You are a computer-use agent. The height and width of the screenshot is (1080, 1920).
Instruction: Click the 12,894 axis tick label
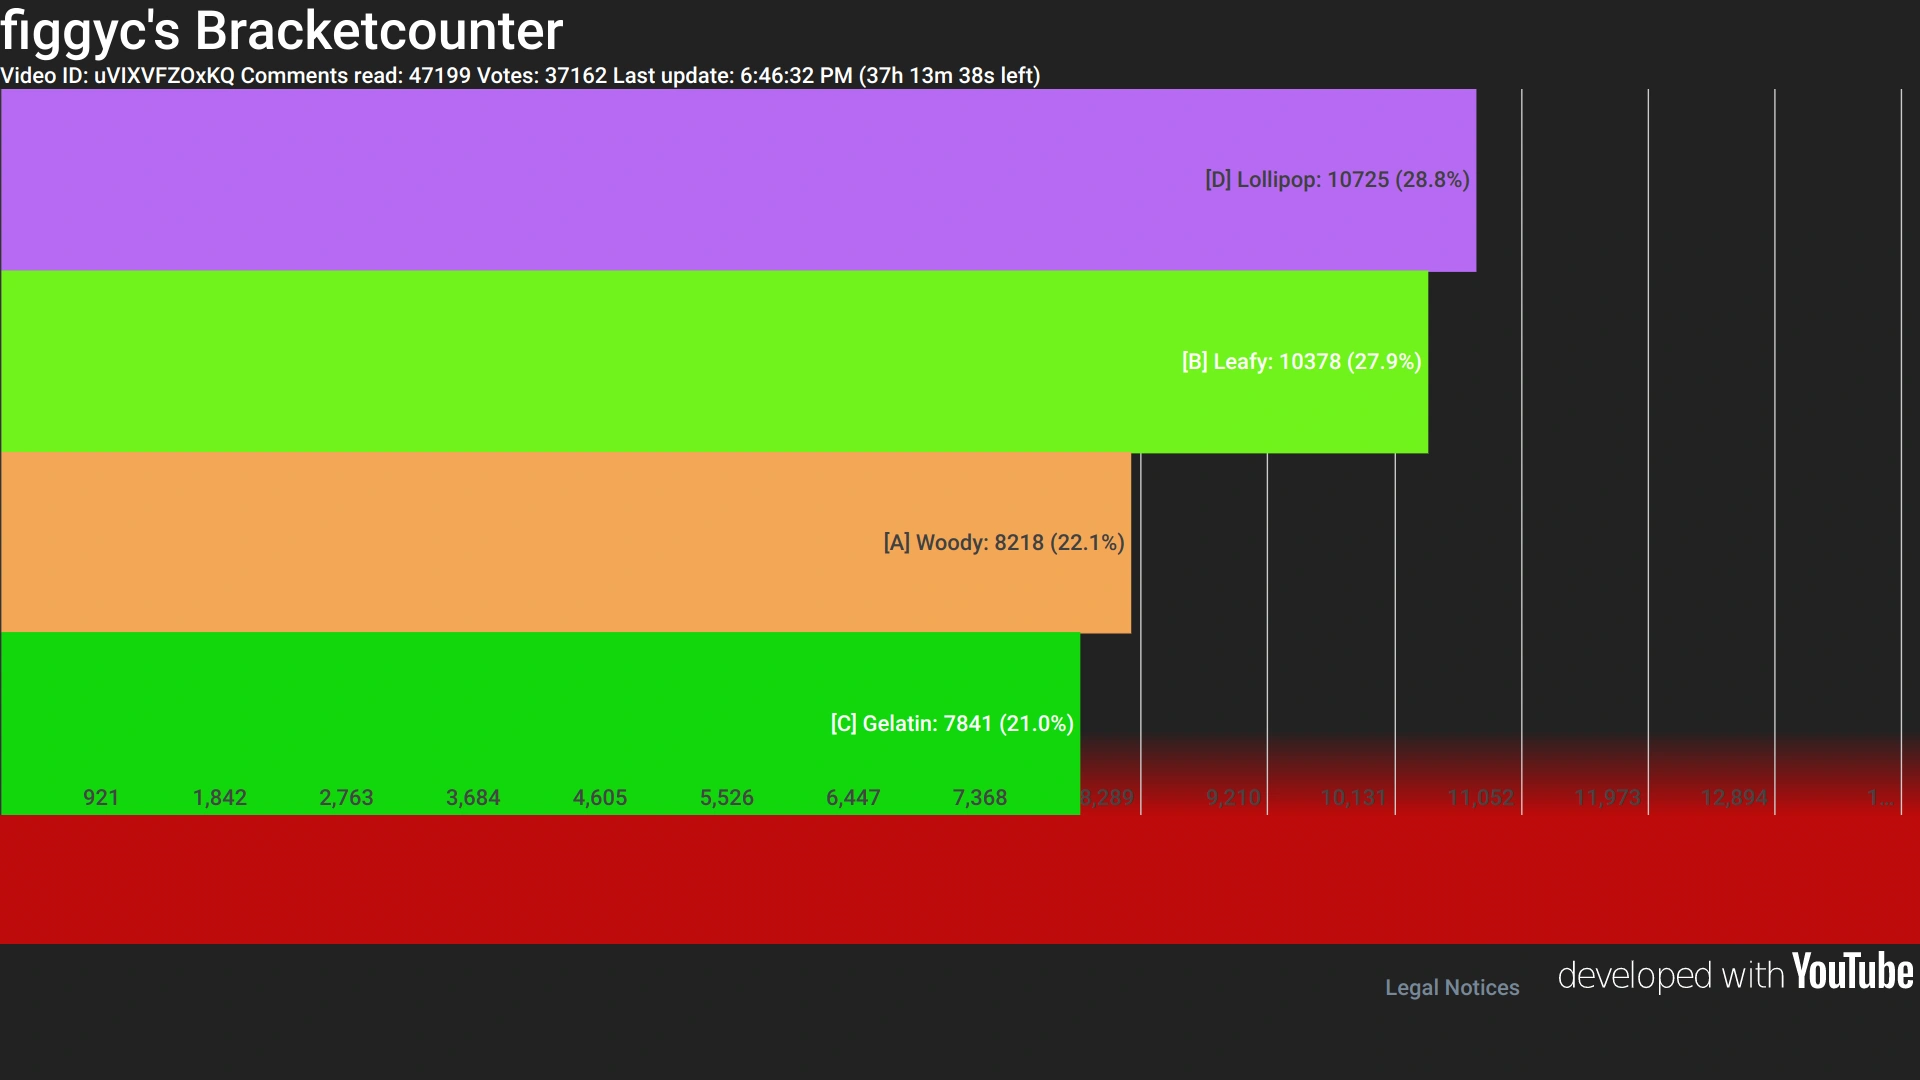[x=1734, y=798]
